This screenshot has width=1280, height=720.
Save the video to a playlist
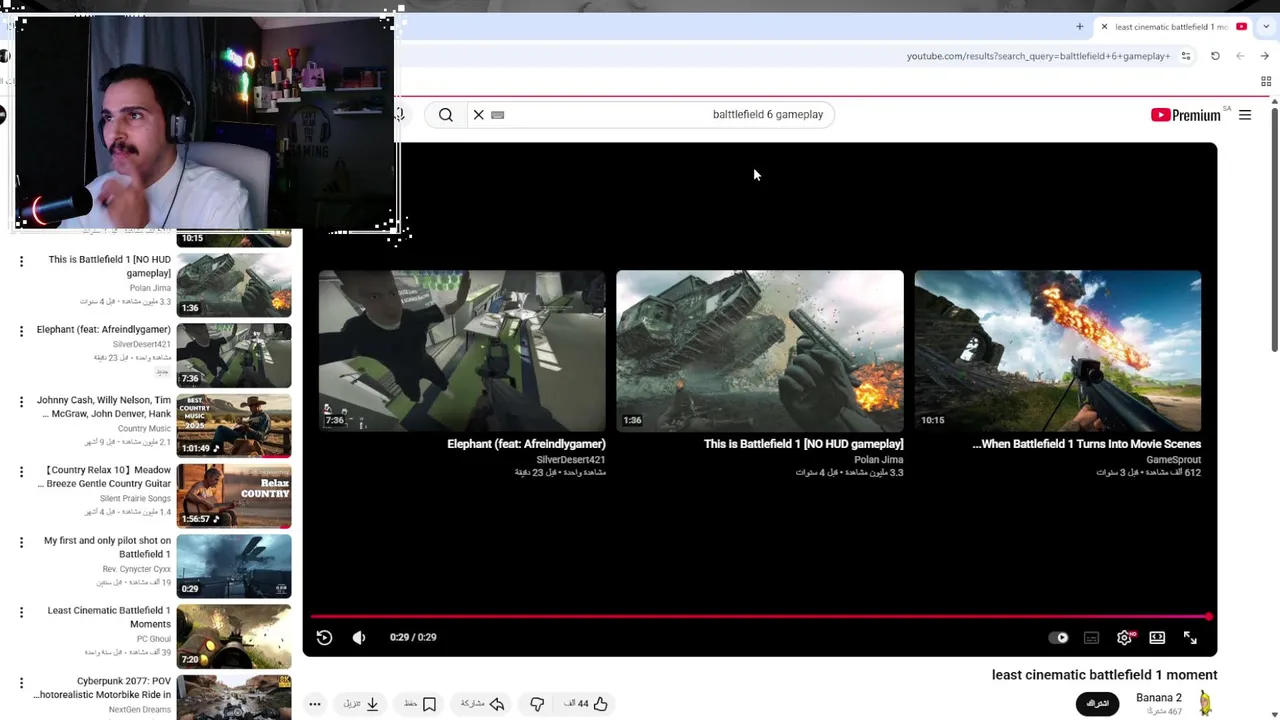coord(421,704)
